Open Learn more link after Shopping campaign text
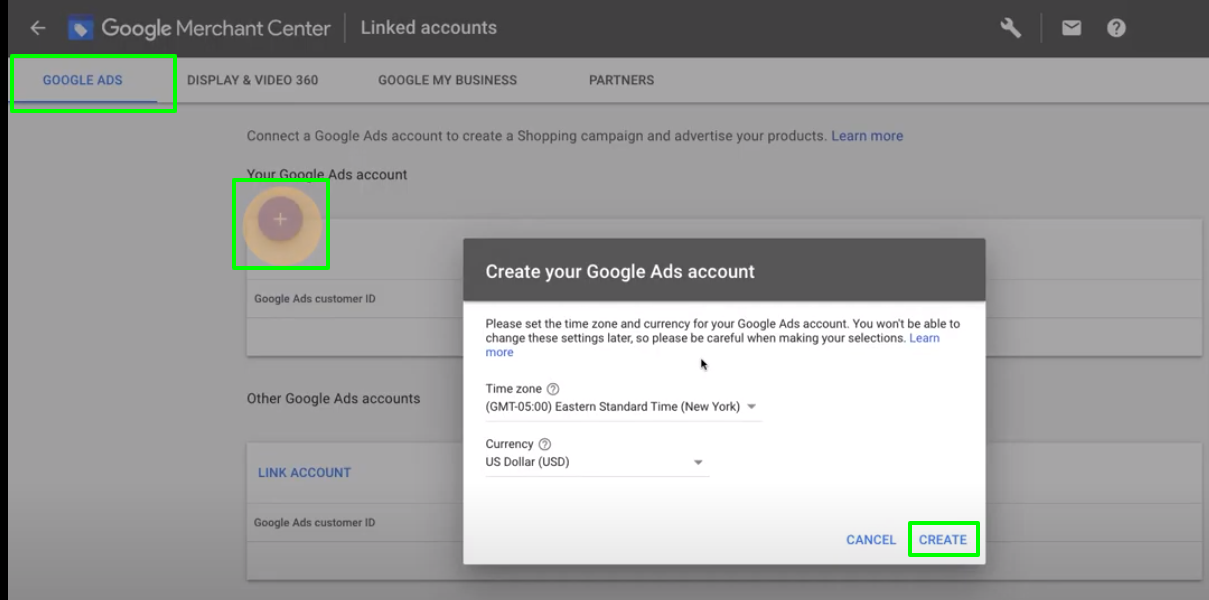 (867, 136)
